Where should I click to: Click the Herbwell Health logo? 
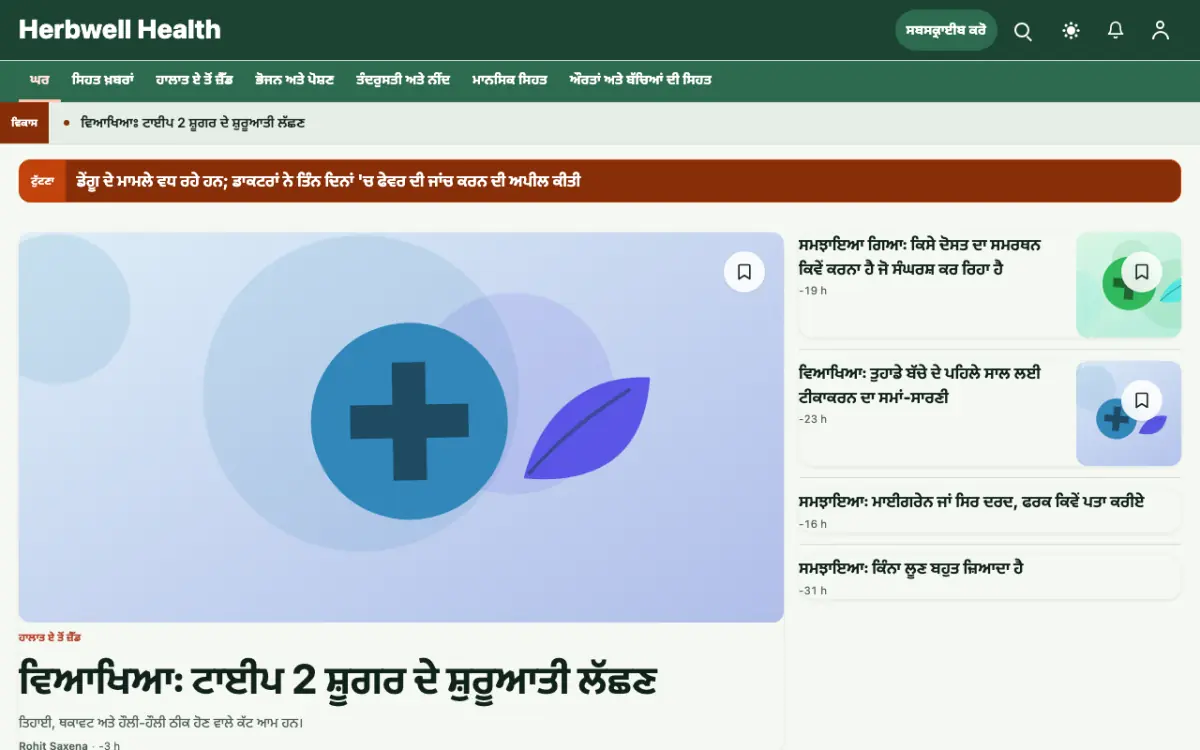pos(120,30)
